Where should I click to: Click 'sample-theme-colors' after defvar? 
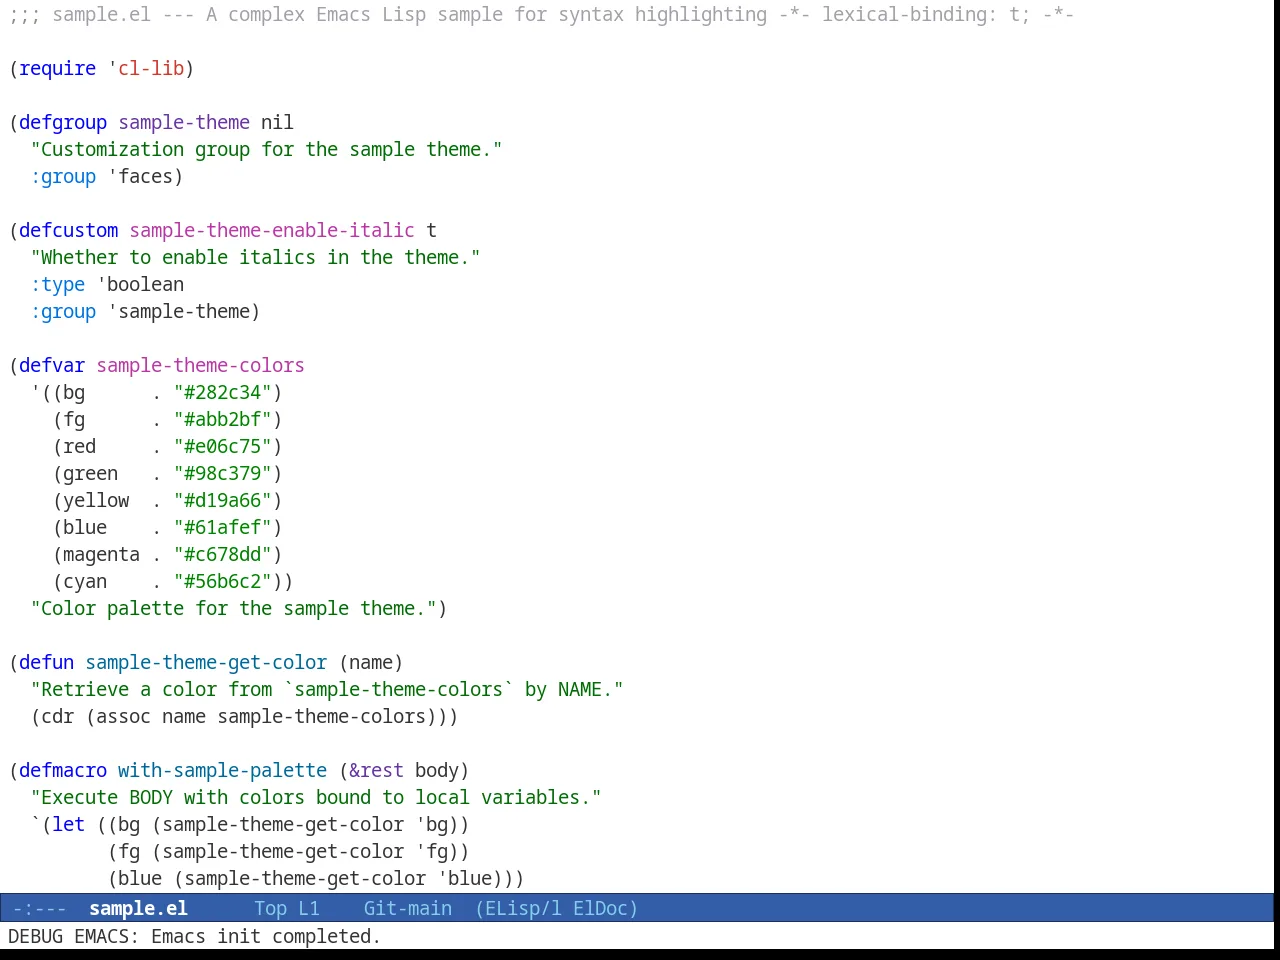click(200, 365)
